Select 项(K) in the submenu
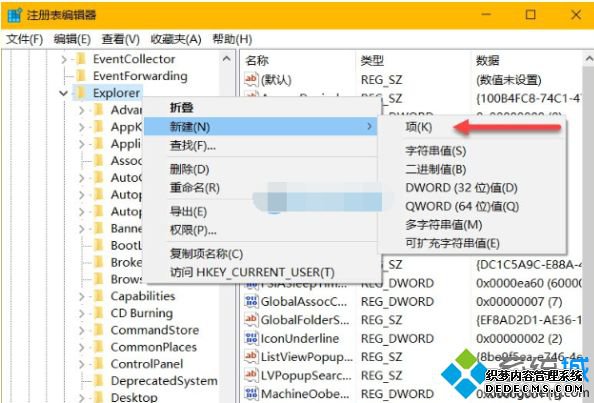Viewport: 594px width, 403px height. point(472,127)
